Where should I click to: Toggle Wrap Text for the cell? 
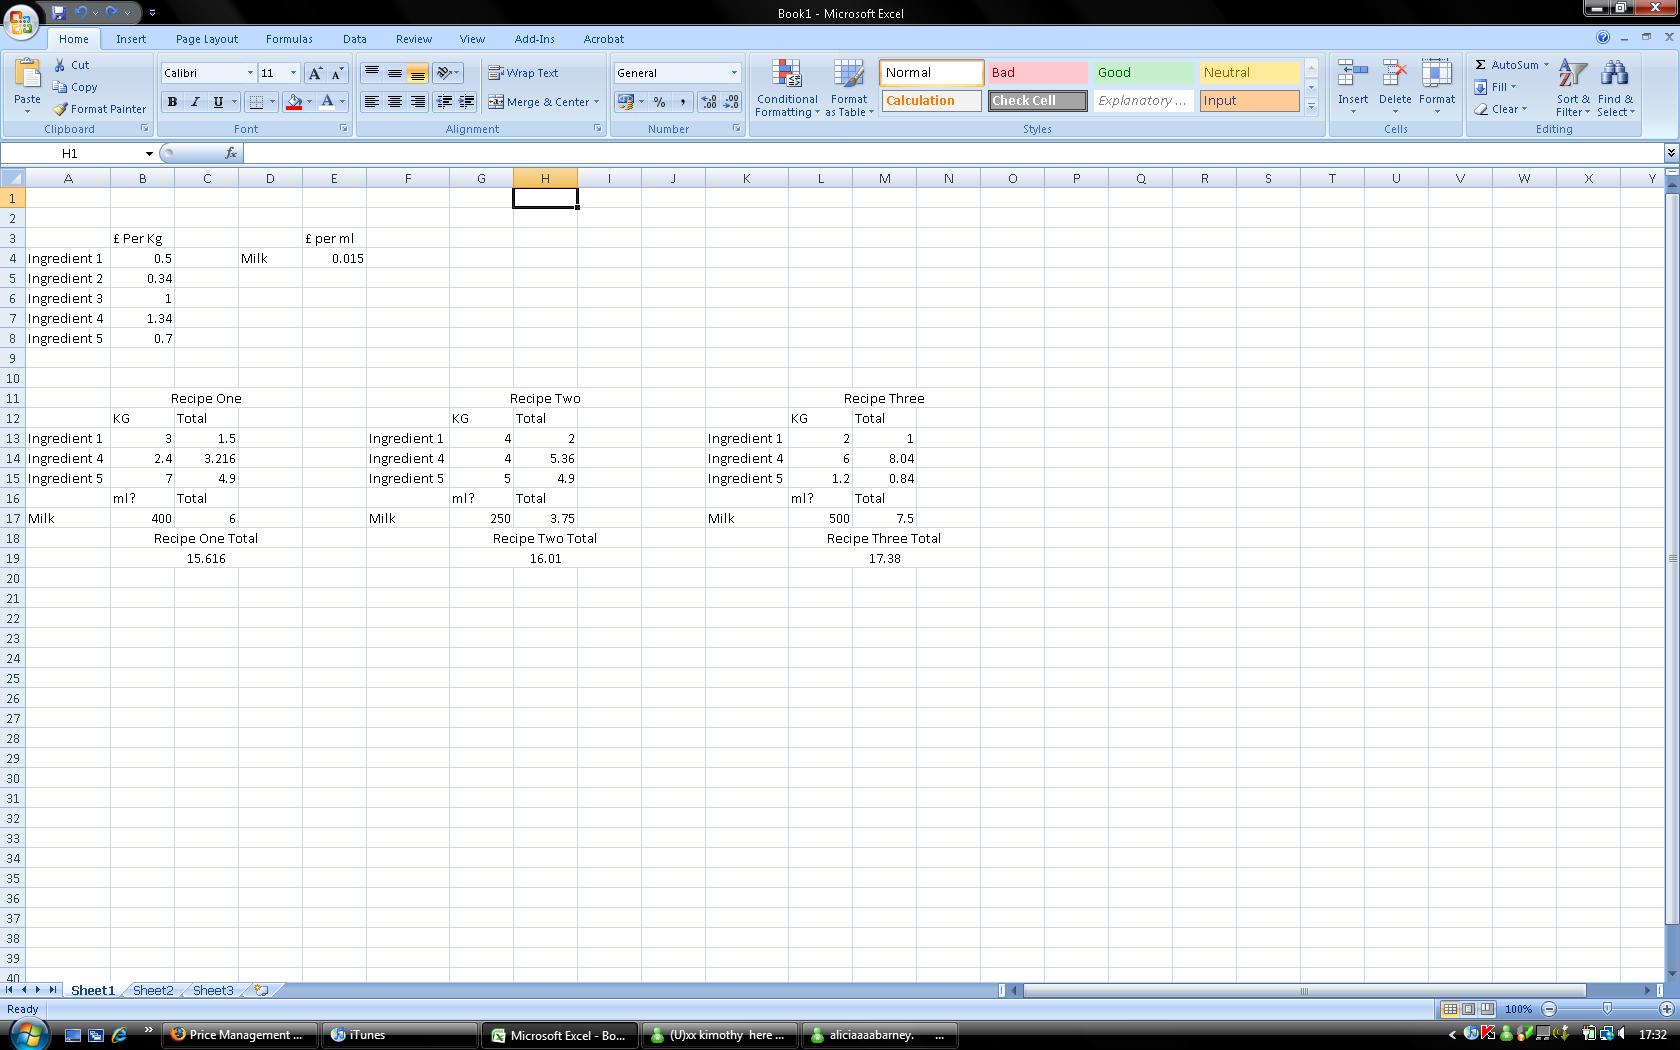(x=523, y=73)
